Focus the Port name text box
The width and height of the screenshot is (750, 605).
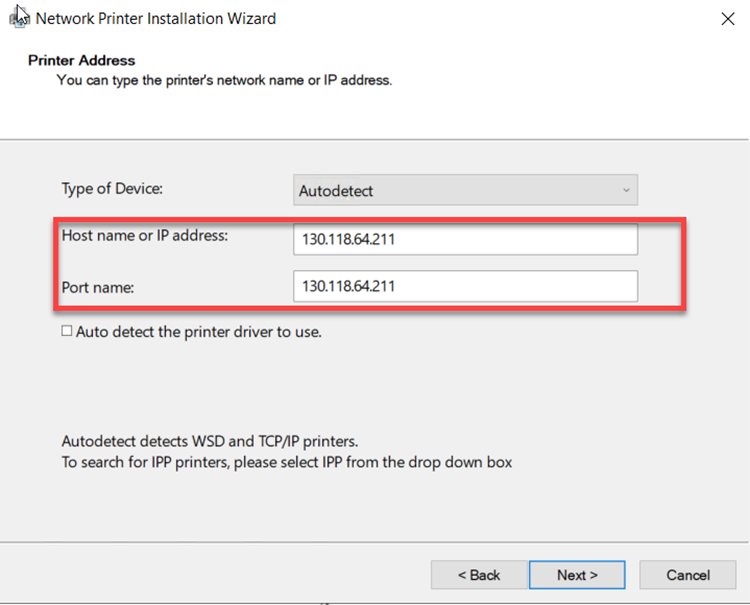465,286
